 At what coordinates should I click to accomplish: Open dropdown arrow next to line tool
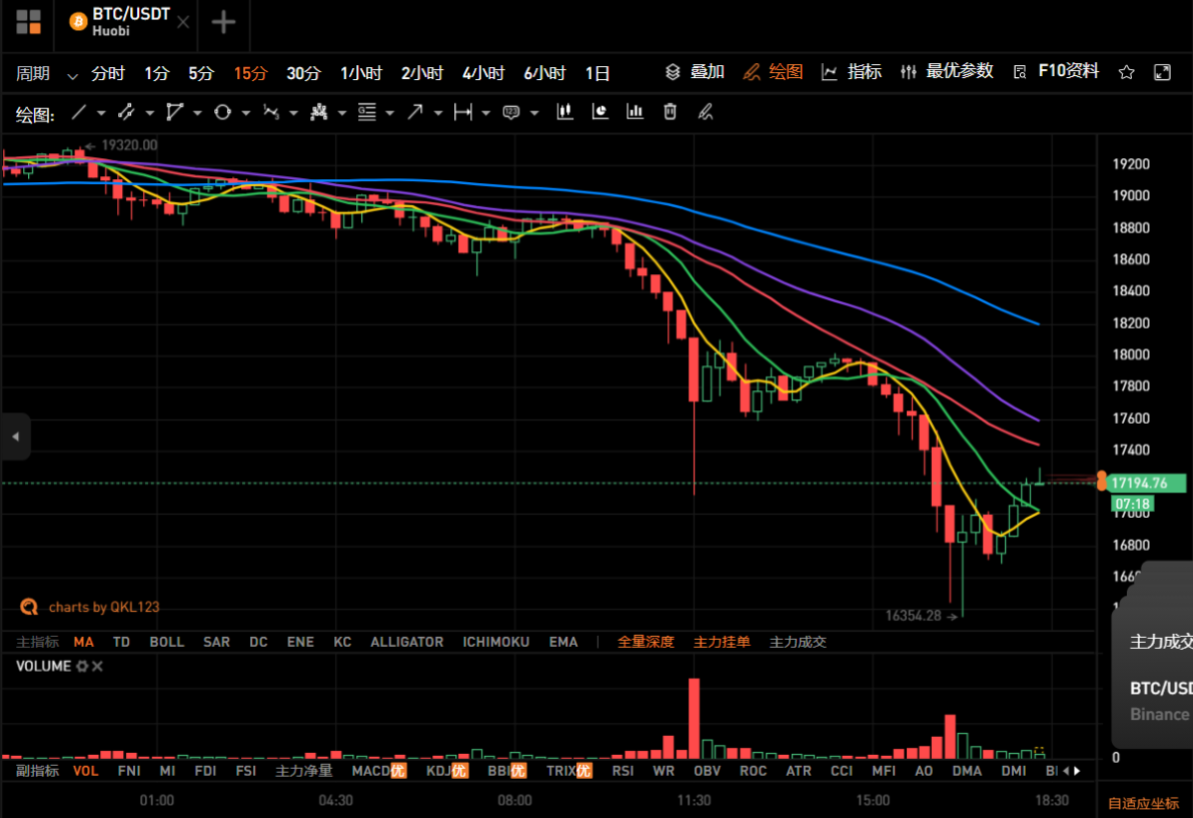coord(101,113)
